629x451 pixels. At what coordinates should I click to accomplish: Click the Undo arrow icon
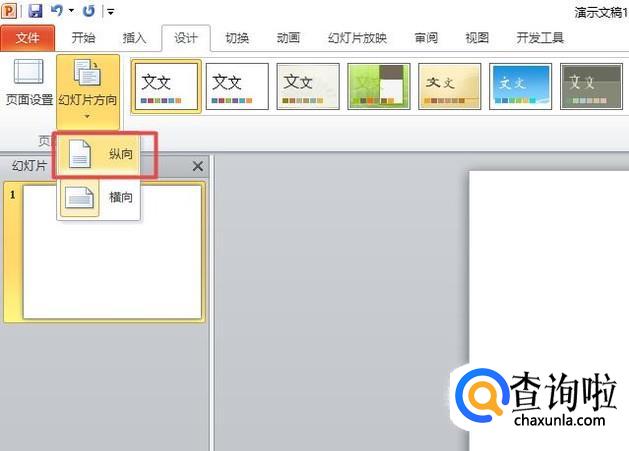pyautogui.click(x=57, y=11)
